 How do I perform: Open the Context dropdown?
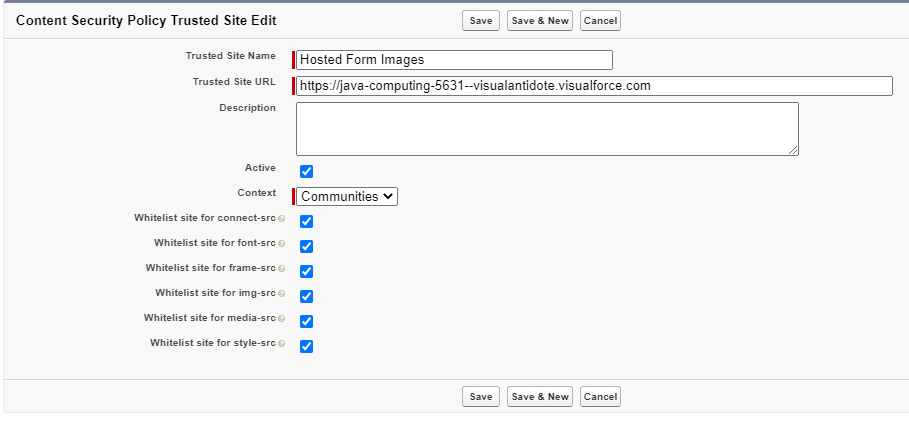pyautogui.click(x=347, y=197)
